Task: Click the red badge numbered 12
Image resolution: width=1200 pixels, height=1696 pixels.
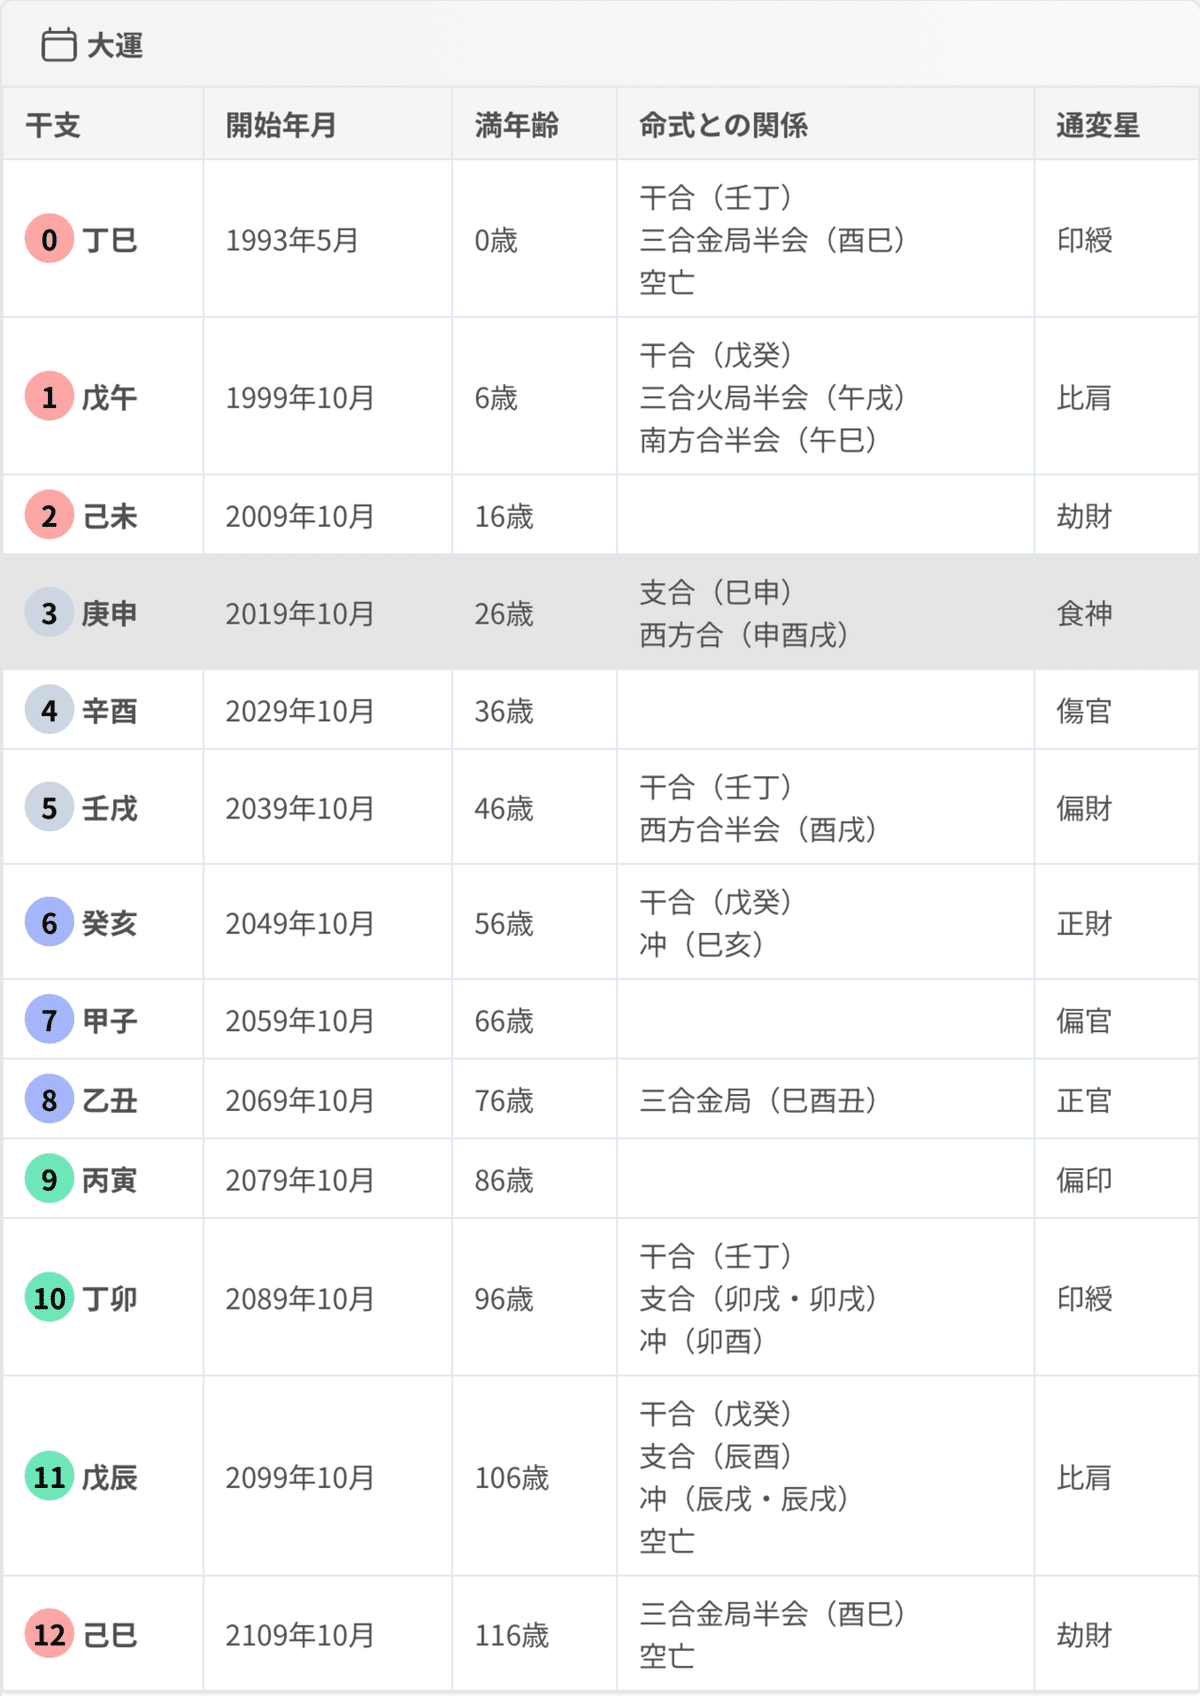Action: click(49, 1635)
